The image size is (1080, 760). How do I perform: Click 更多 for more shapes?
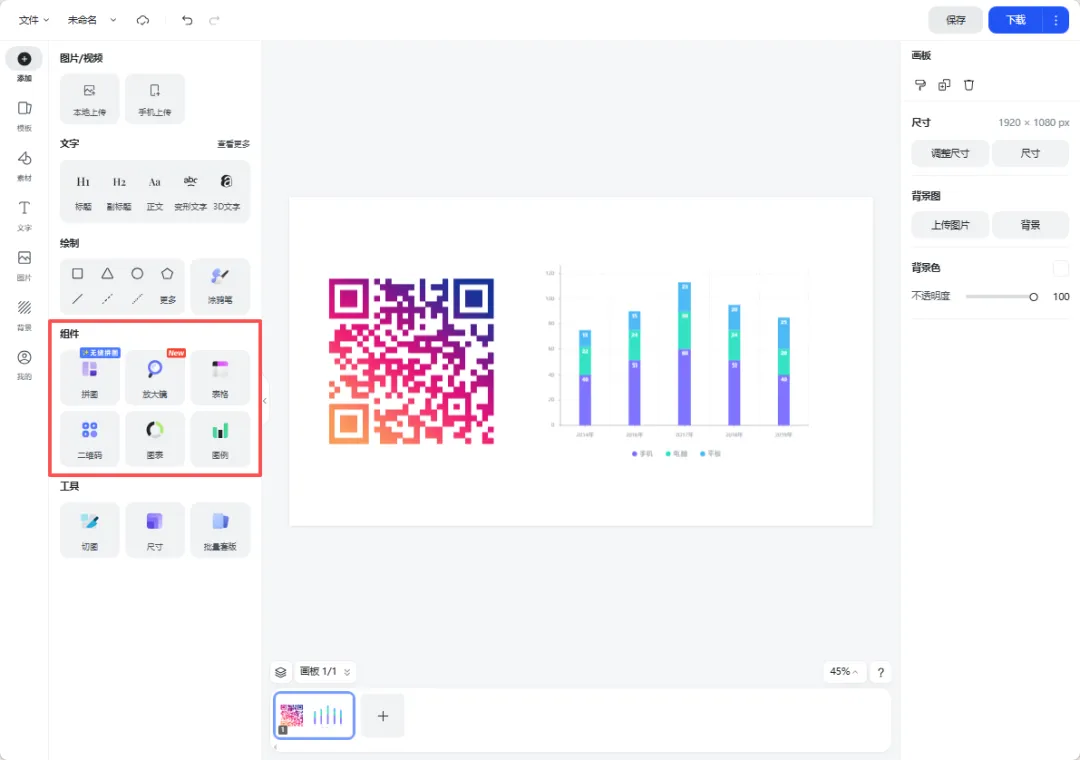[167, 300]
